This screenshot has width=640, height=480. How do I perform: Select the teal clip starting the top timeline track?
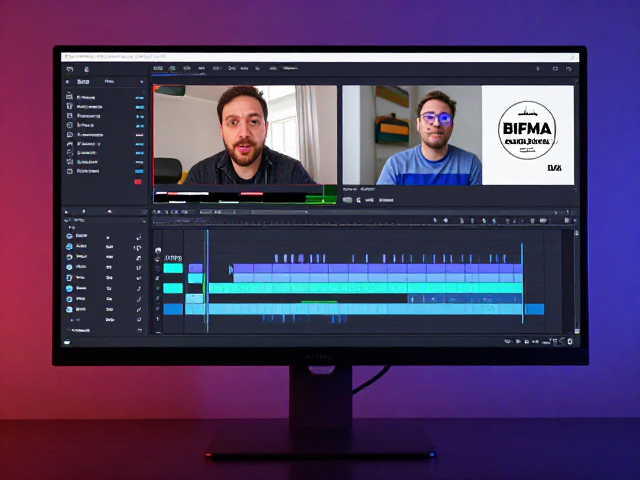tap(173, 268)
